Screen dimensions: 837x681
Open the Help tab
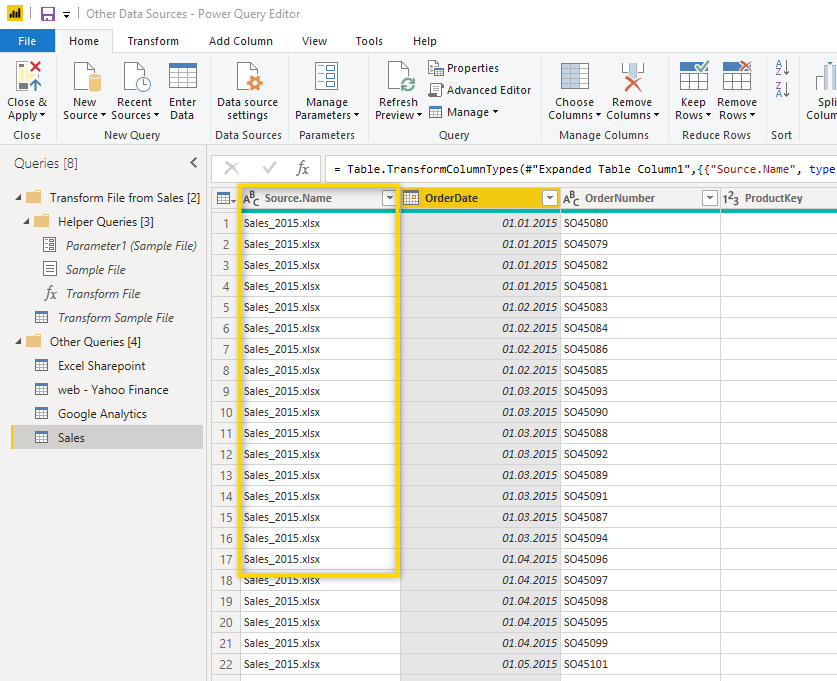pos(424,41)
